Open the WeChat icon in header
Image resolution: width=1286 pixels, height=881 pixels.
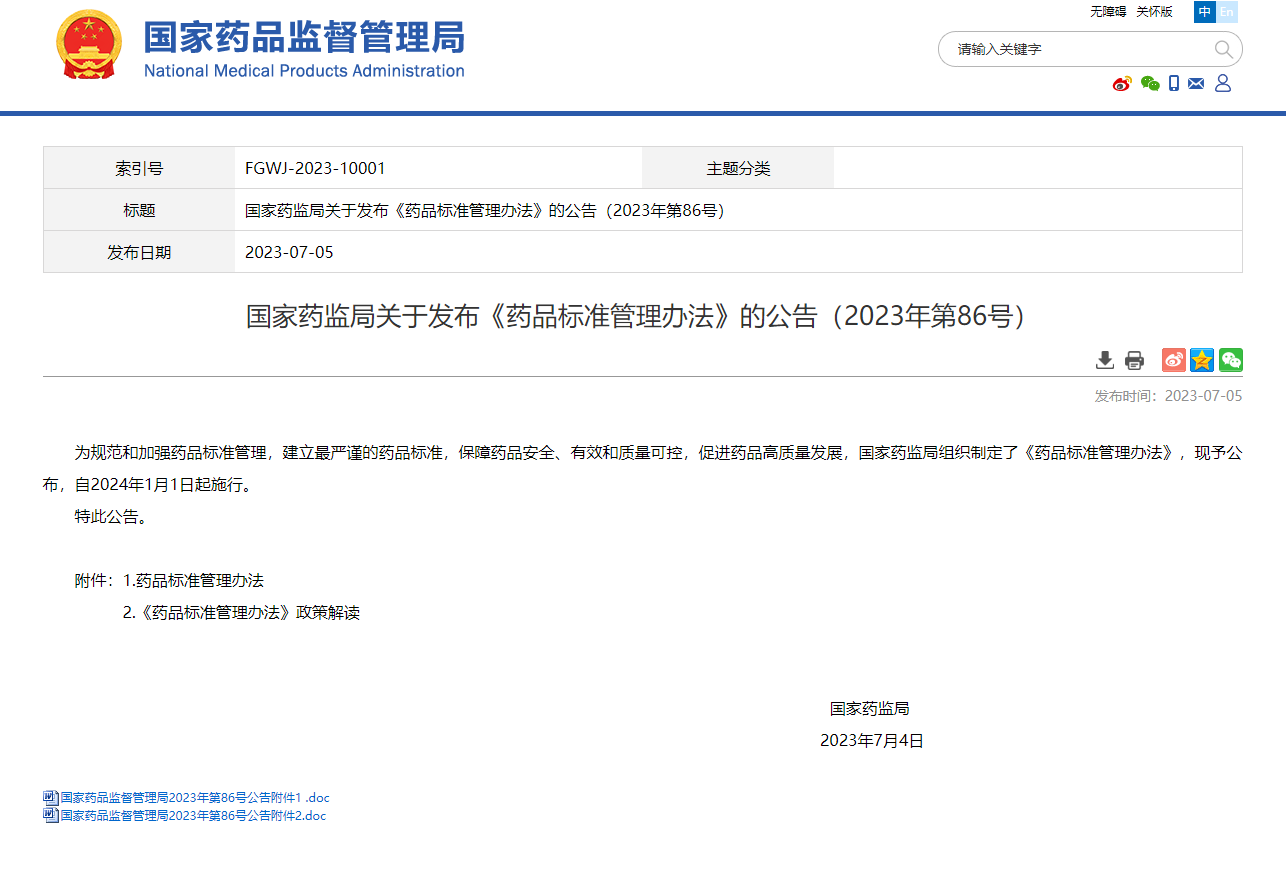(x=1150, y=84)
